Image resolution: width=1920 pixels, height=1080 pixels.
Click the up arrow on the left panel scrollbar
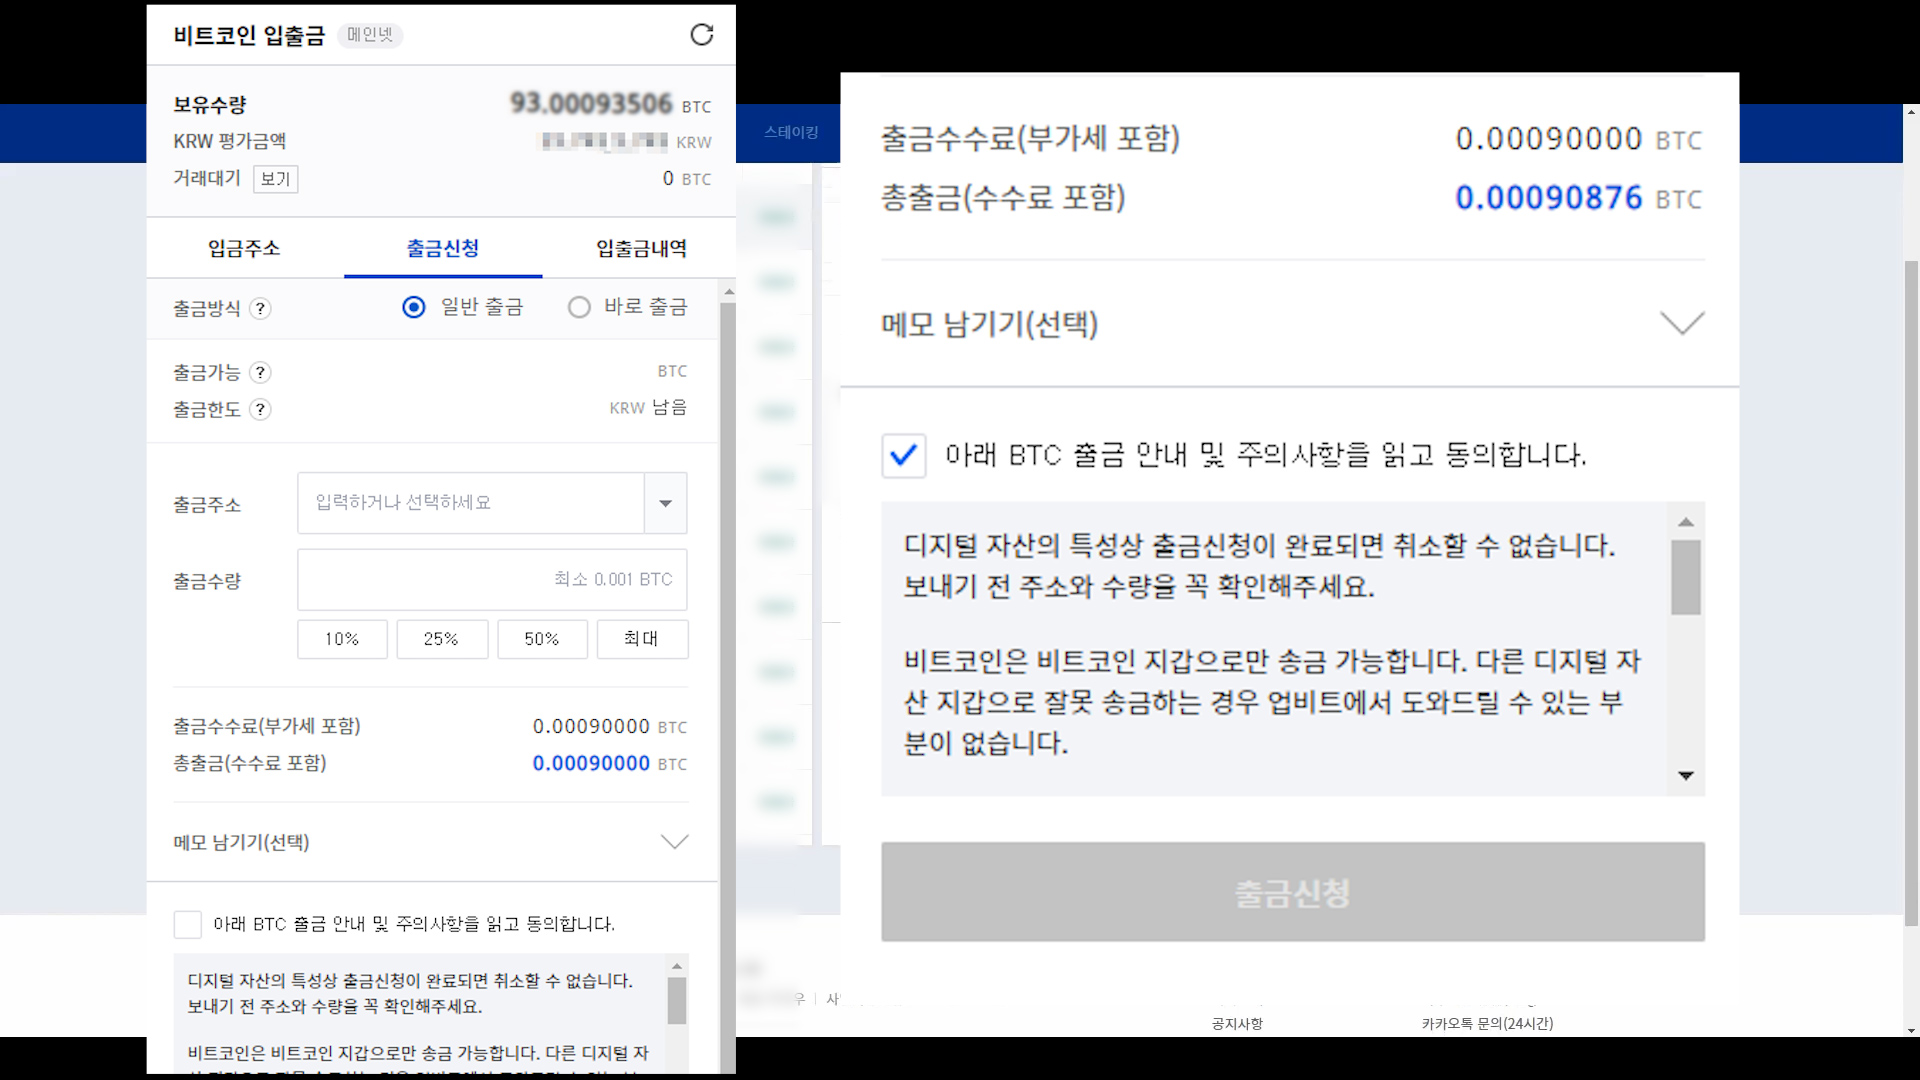pyautogui.click(x=728, y=293)
